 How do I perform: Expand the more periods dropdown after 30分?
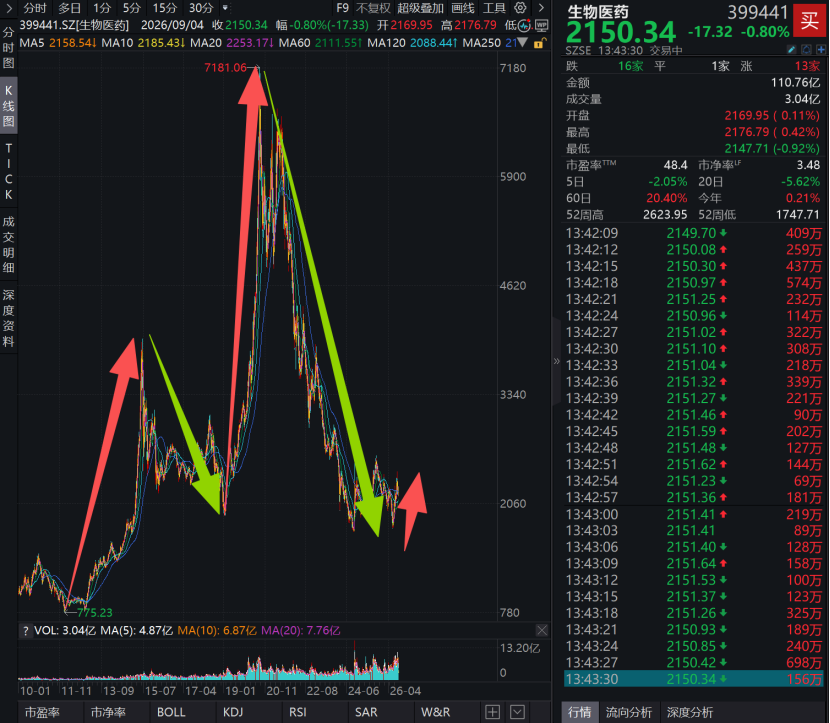coord(225,8)
